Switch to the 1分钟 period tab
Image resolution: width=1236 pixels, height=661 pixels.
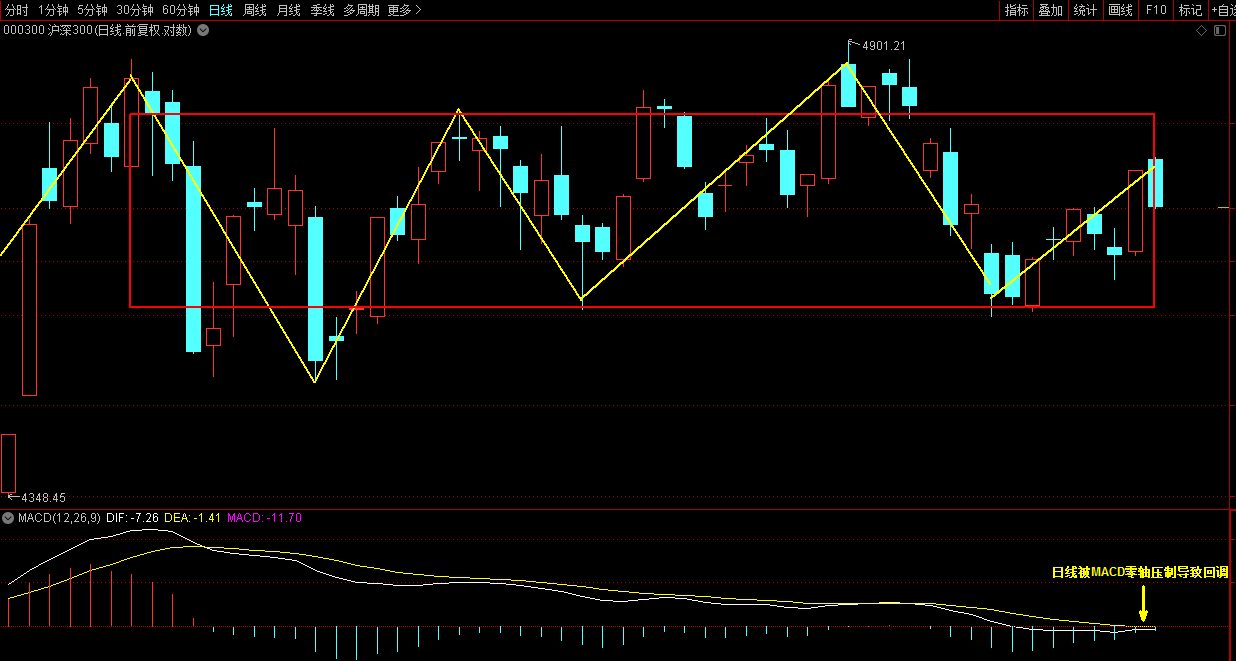pyautogui.click(x=53, y=10)
